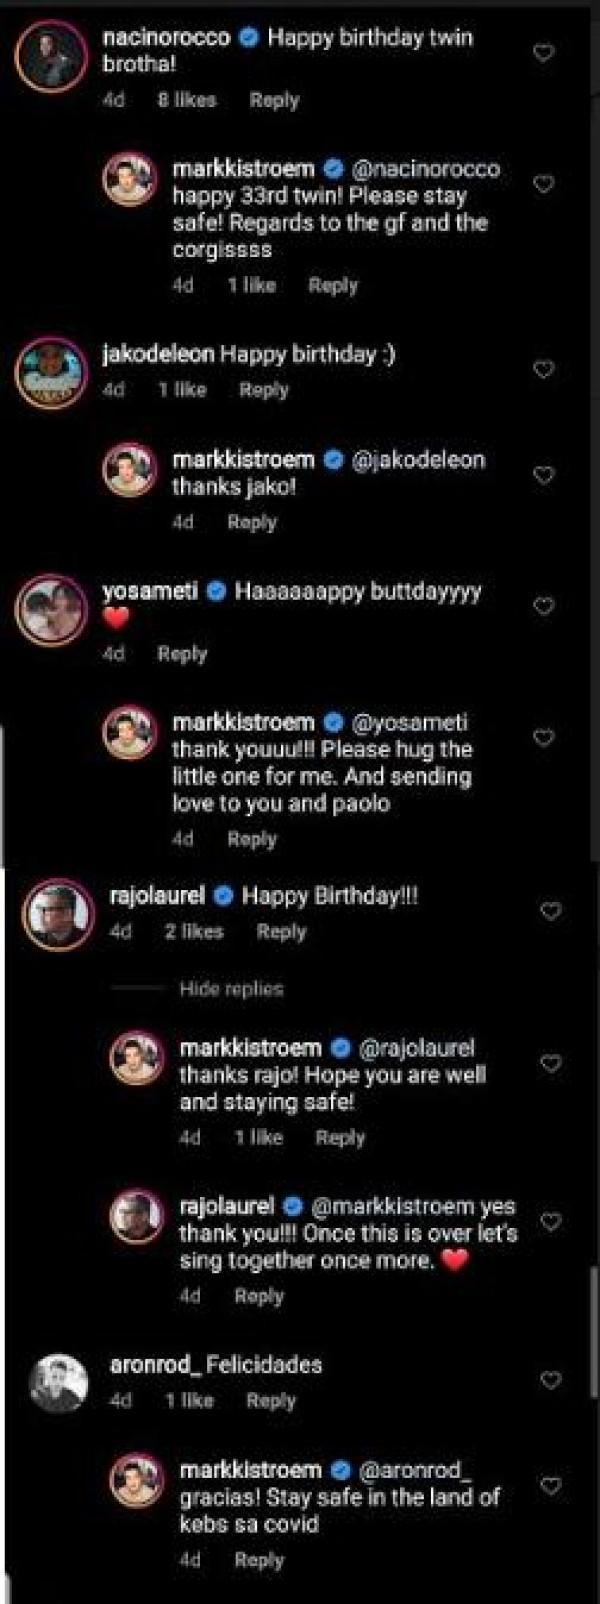600x1604 pixels.
Task: Heart rajolaurel's 'sing together' reply
Action: click(550, 1221)
